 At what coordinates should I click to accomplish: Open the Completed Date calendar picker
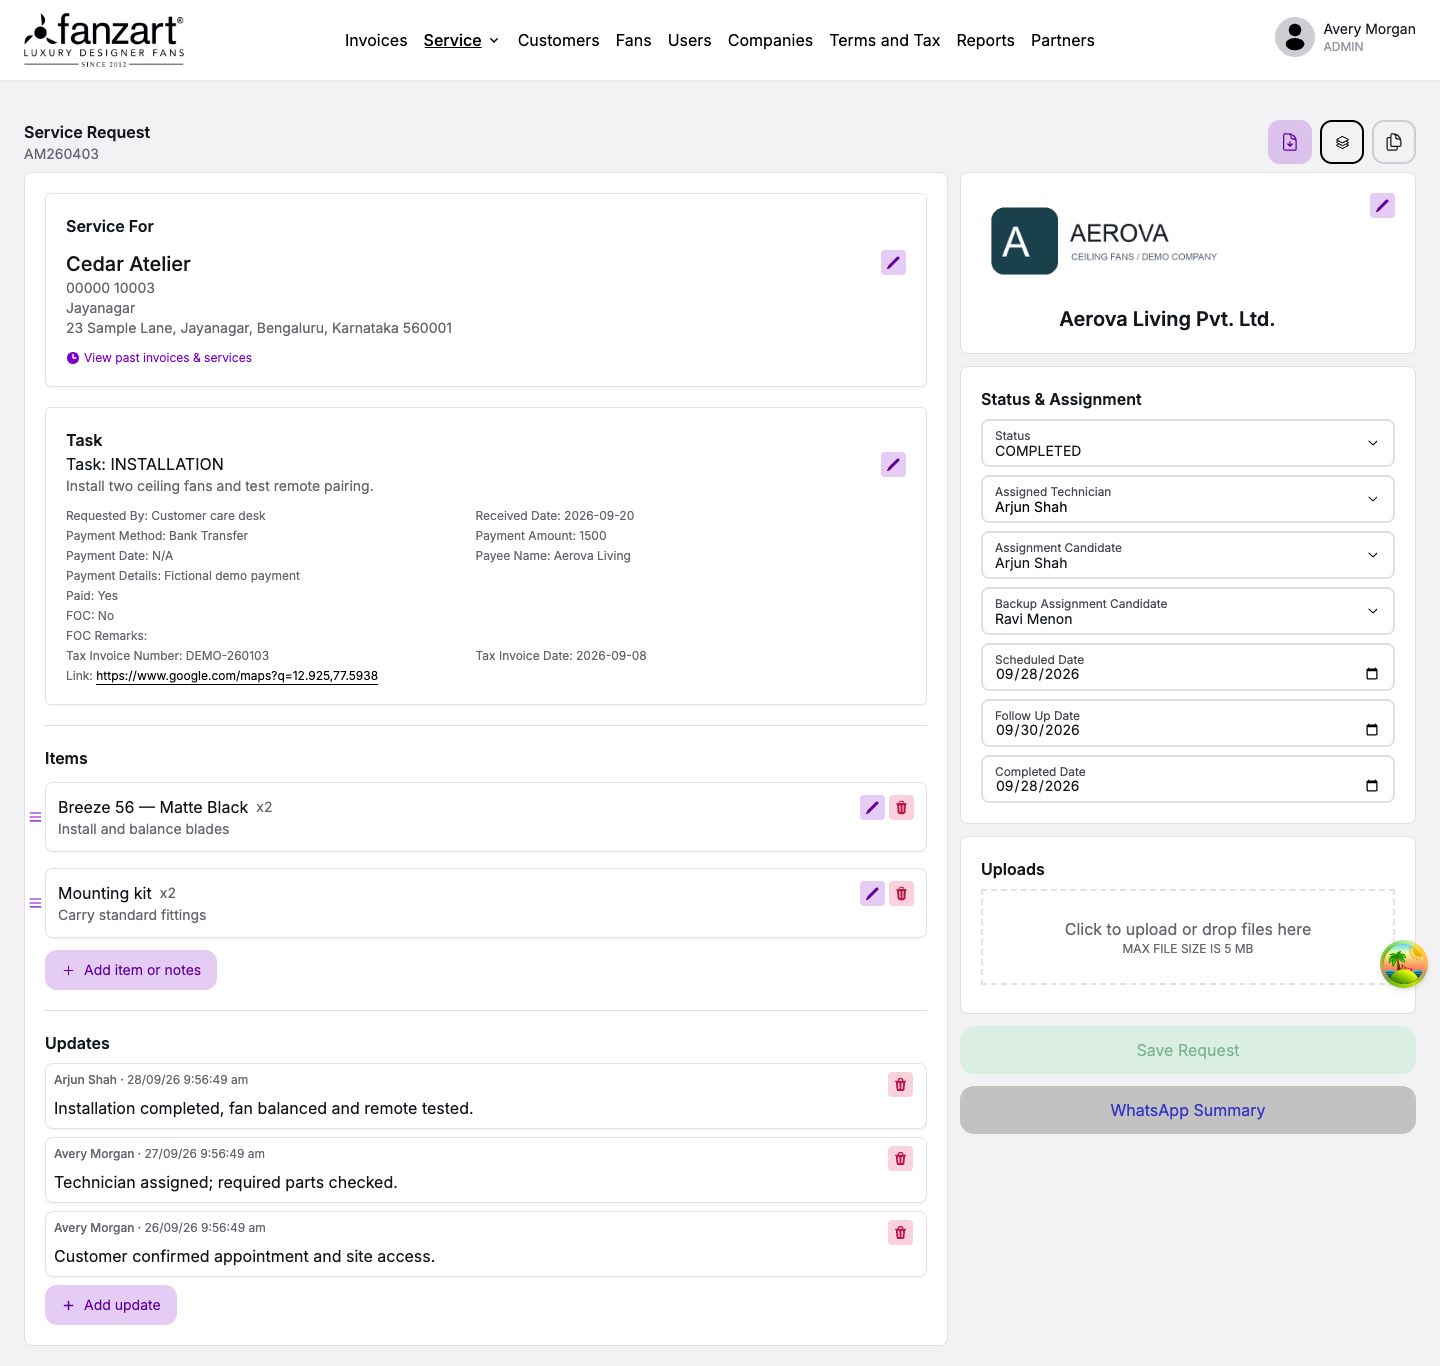[1372, 786]
